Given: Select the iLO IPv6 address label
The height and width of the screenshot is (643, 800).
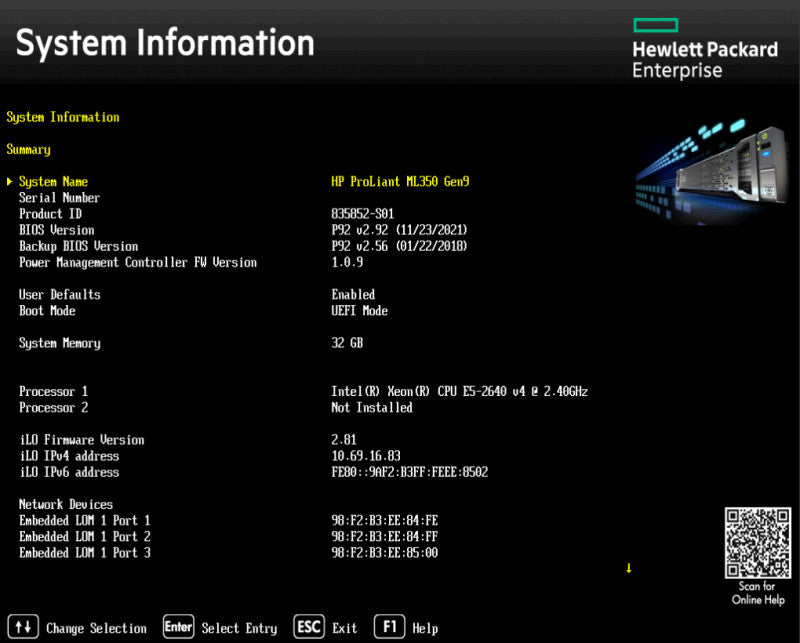Looking at the screenshot, I should 69,473.
